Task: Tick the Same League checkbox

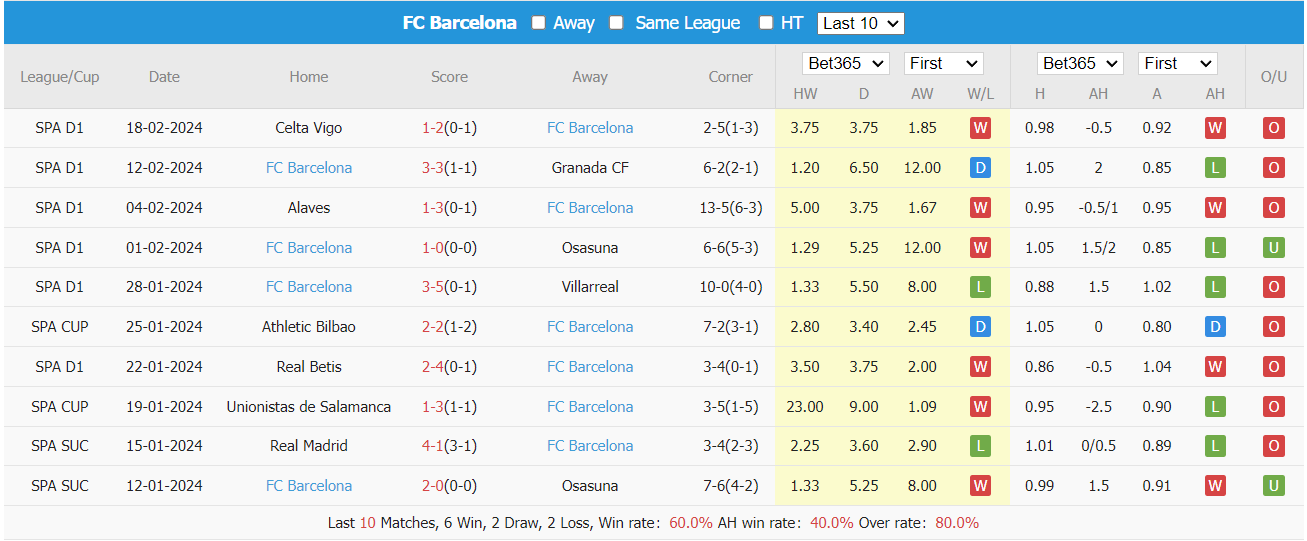Action: pyautogui.click(x=617, y=23)
